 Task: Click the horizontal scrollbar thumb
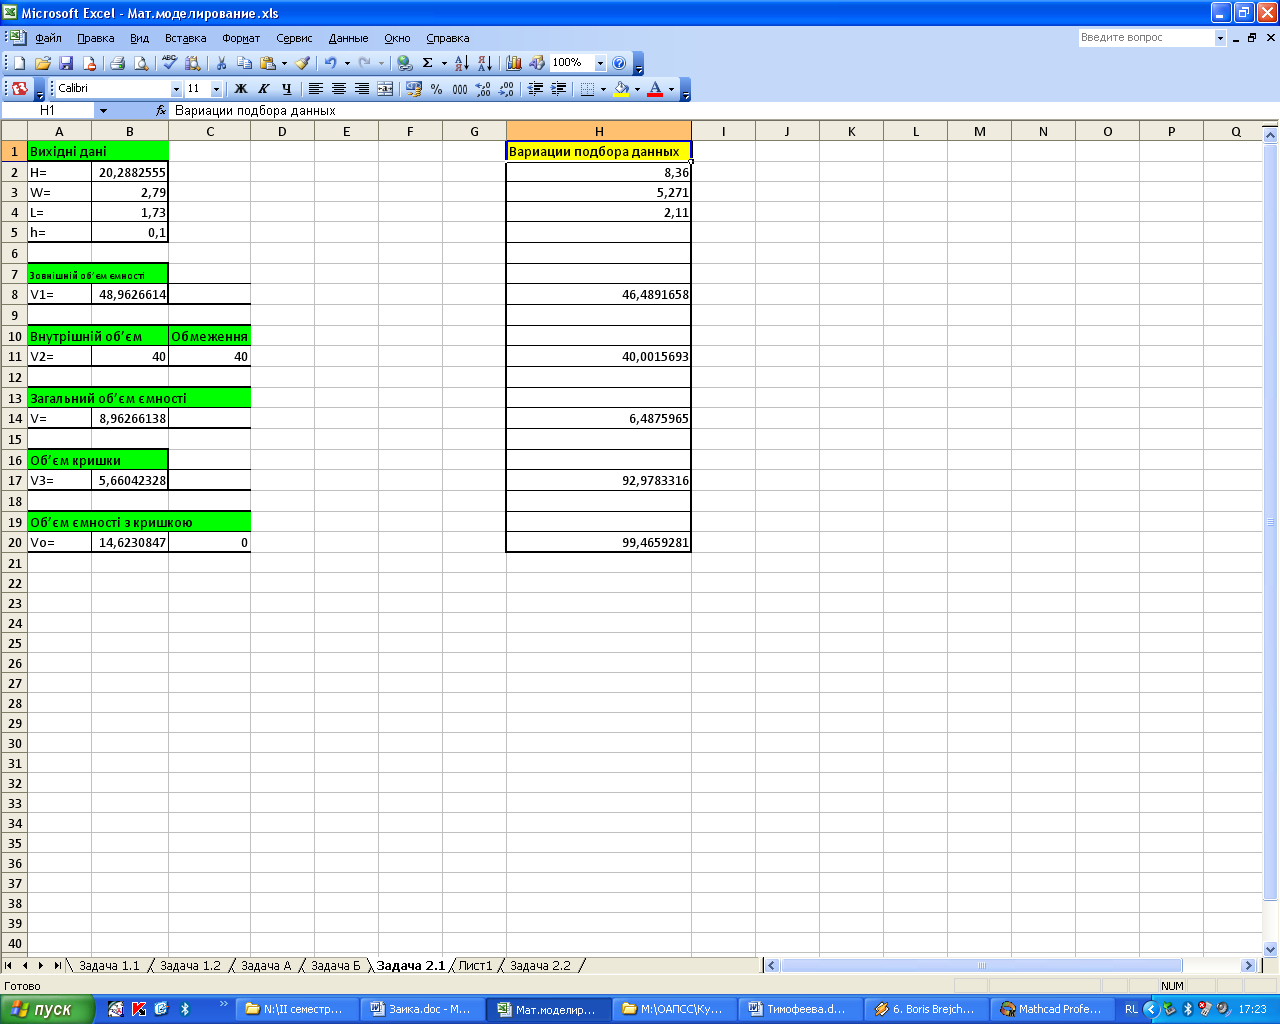point(981,966)
